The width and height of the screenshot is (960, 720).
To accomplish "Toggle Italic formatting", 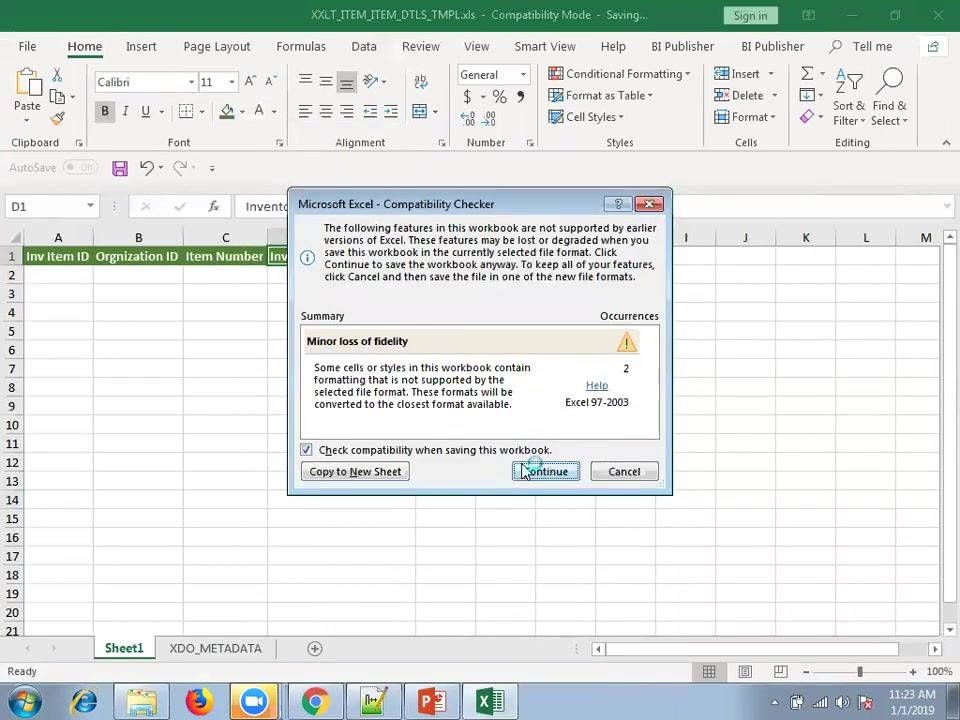I will (x=125, y=111).
